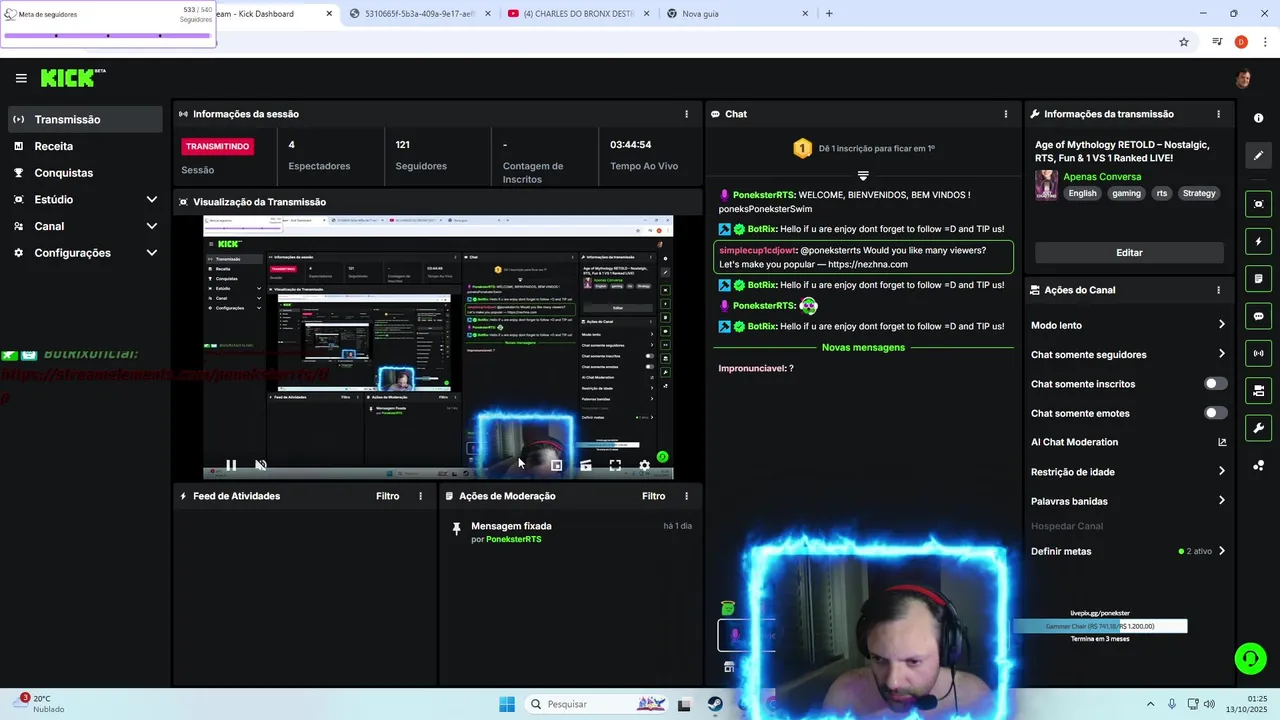
Task: Bookmark this page with the star icon
Action: pyautogui.click(x=1184, y=42)
